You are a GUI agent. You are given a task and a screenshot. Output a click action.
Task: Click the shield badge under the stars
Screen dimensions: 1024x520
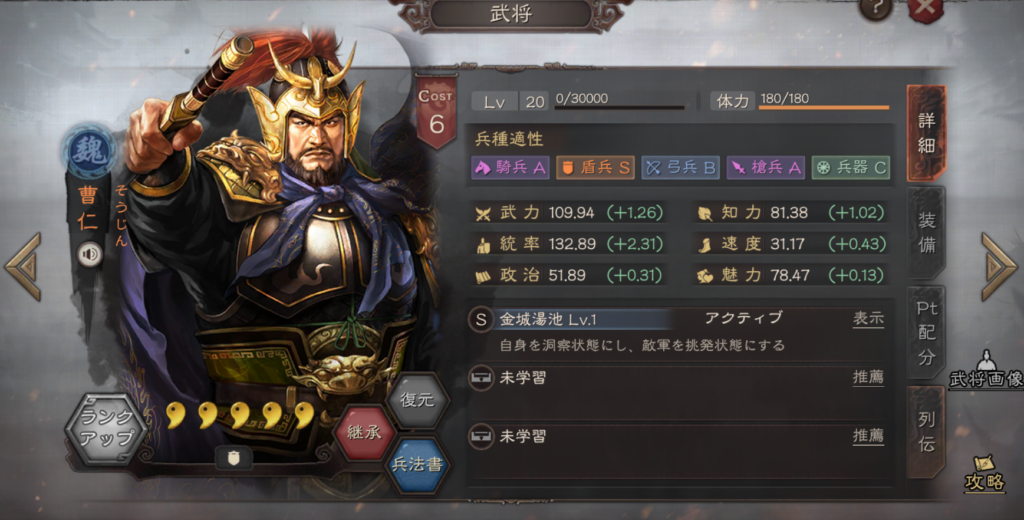(233, 459)
